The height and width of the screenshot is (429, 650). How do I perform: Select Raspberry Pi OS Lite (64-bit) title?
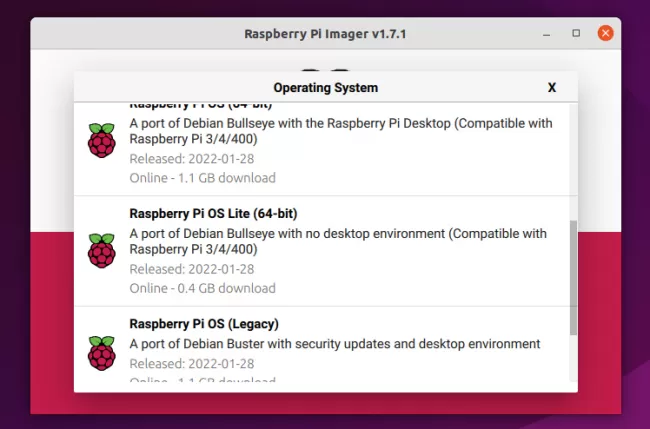coord(213,213)
